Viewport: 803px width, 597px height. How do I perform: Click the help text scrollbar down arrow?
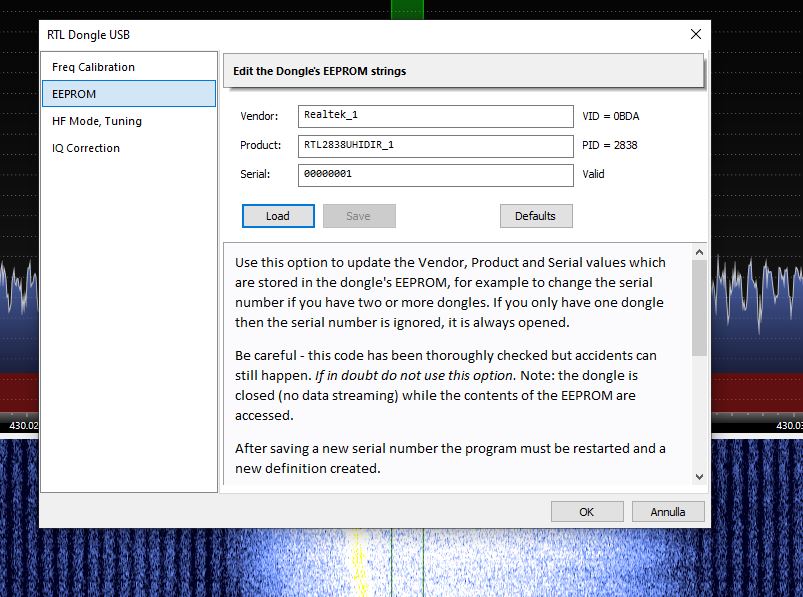tap(698, 477)
